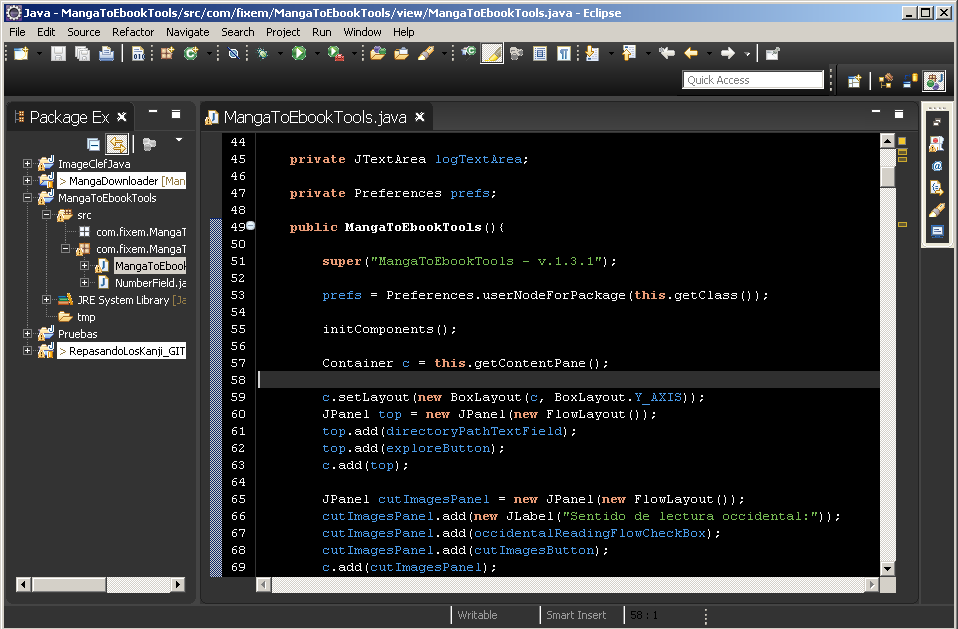Screen dimensions: 958x629
Task: Open the Window menu
Action: point(362,32)
